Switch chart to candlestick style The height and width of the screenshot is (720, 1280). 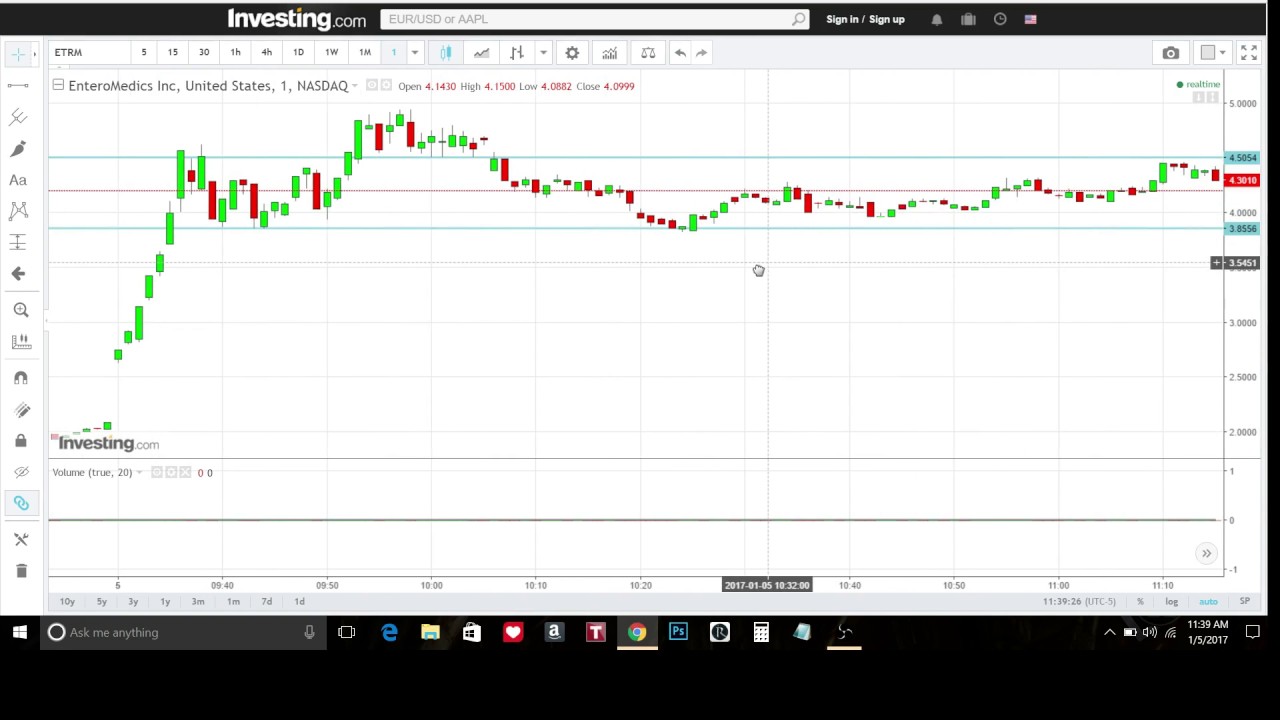pyautogui.click(x=446, y=52)
